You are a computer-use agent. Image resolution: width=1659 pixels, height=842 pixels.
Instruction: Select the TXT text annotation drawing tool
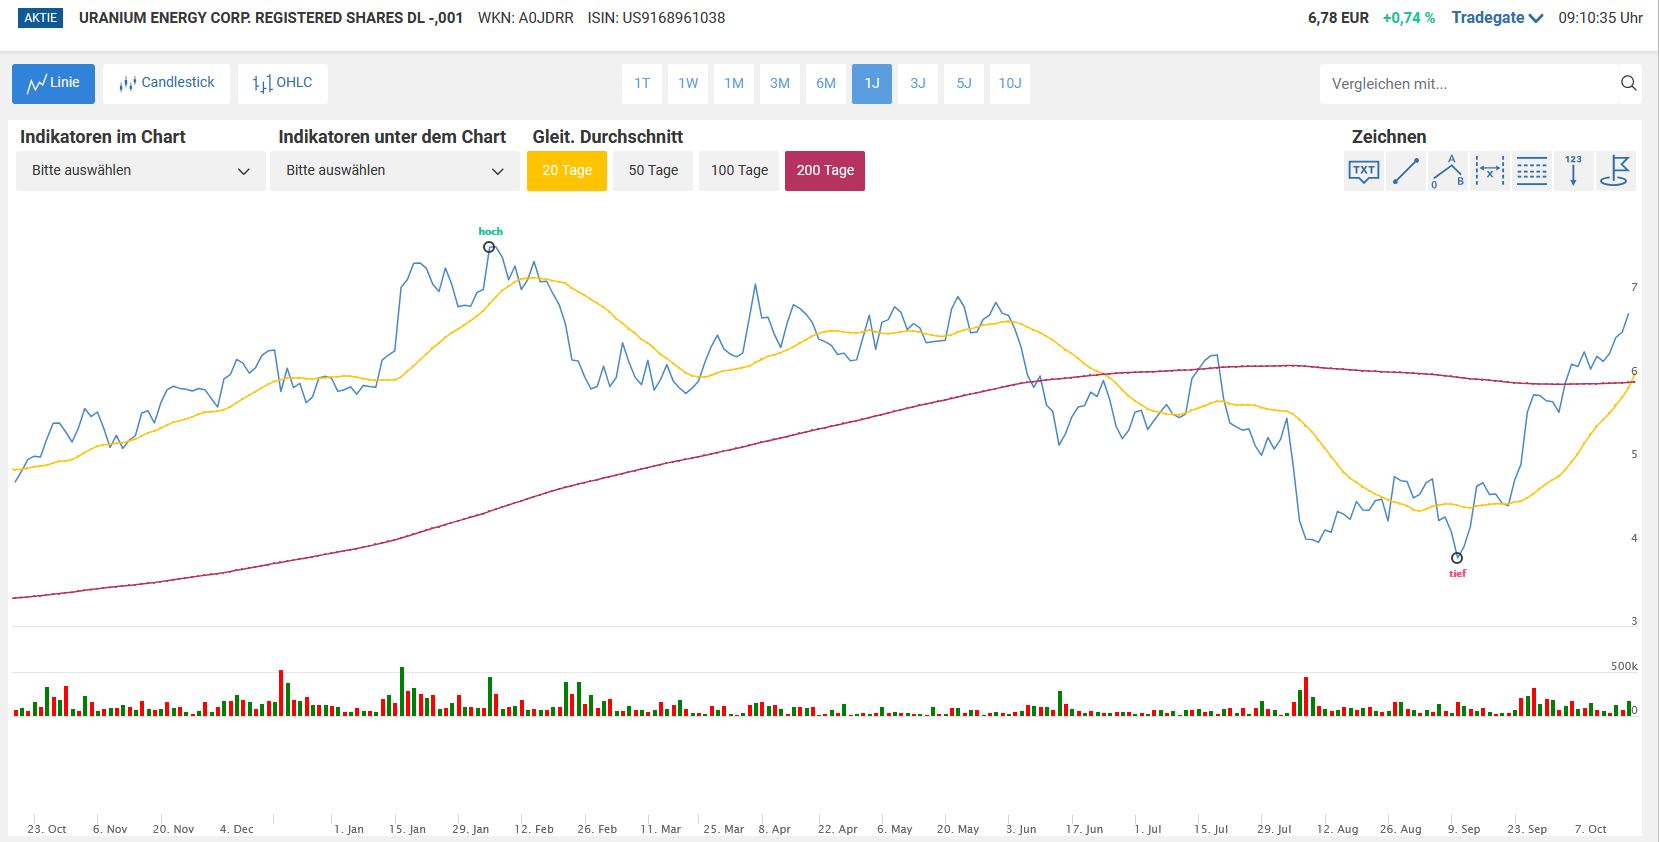click(1364, 171)
